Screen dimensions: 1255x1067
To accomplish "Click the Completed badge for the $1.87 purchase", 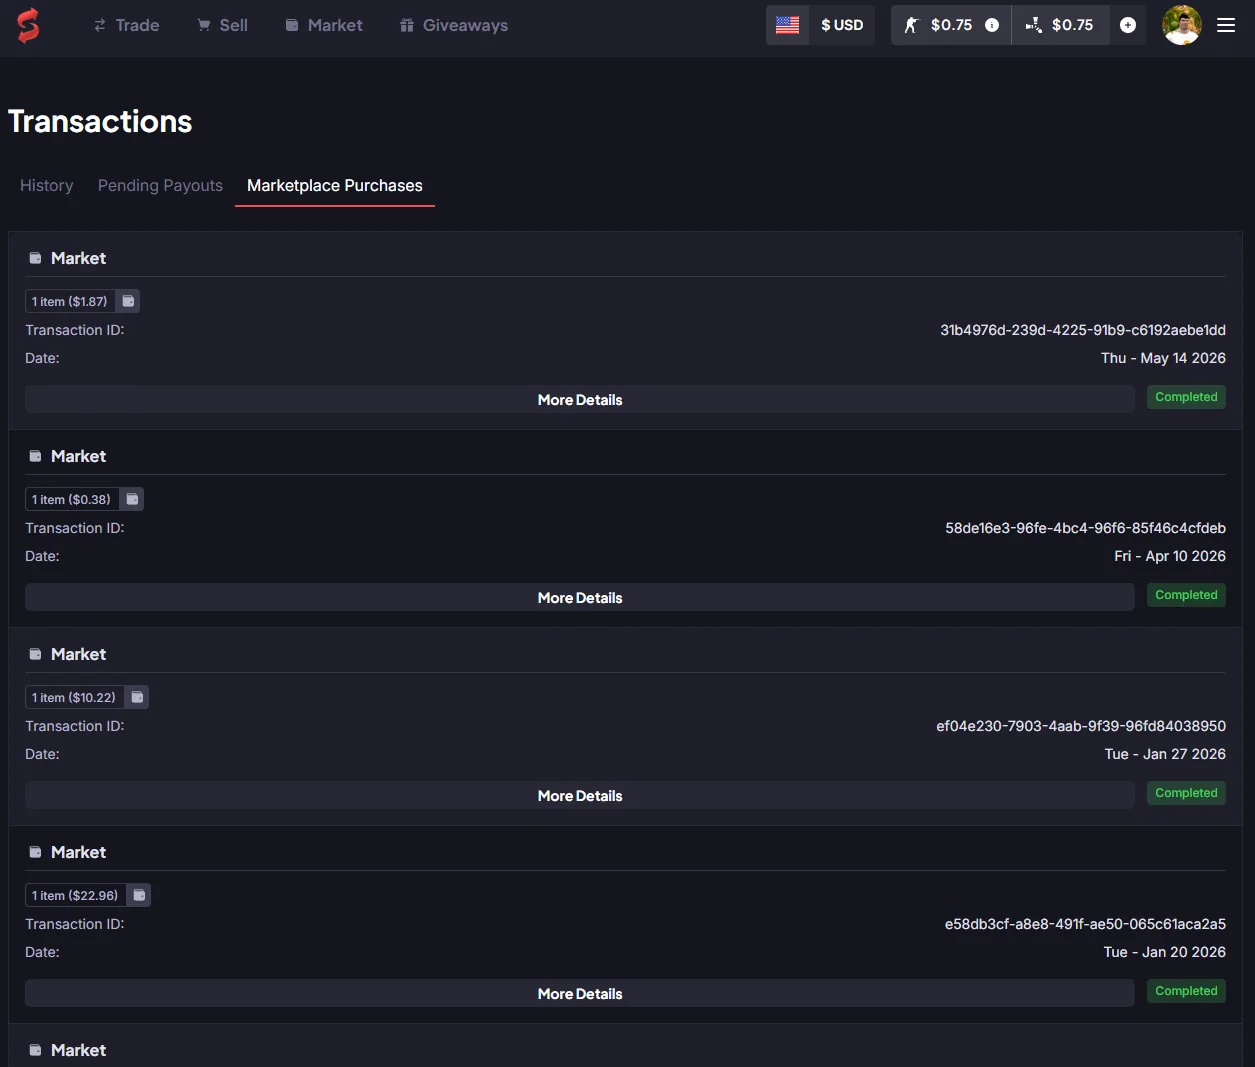I will click(x=1186, y=397).
